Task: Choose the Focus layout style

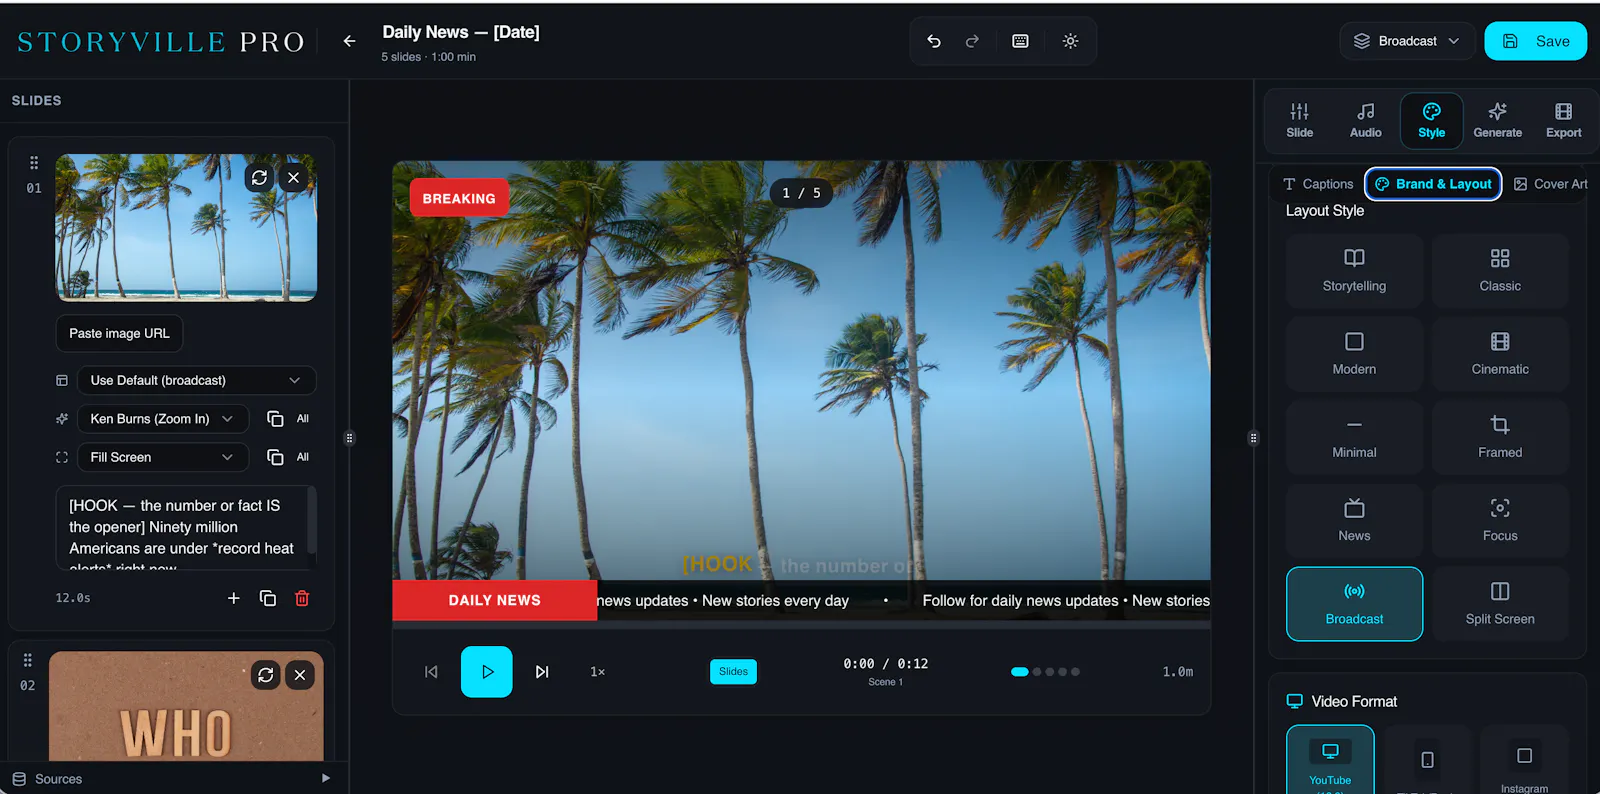Action: [1500, 521]
